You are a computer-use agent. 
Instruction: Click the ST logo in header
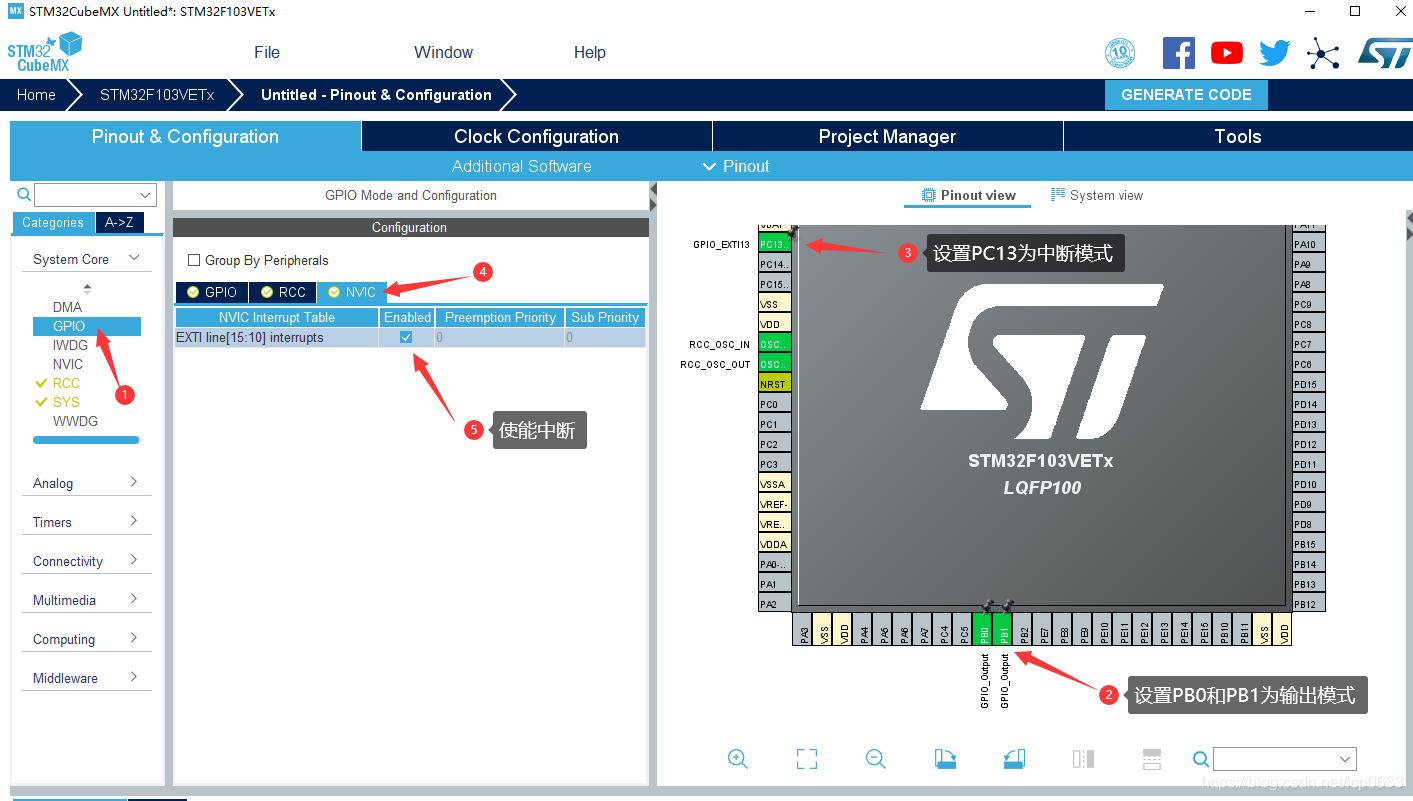tap(1384, 53)
